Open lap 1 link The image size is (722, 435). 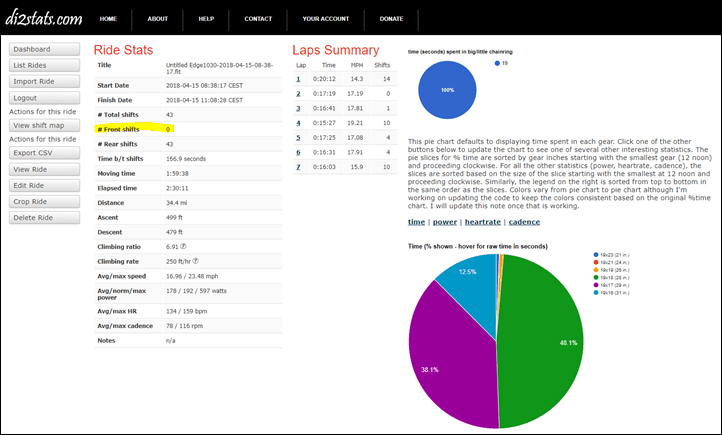coord(298,79)
